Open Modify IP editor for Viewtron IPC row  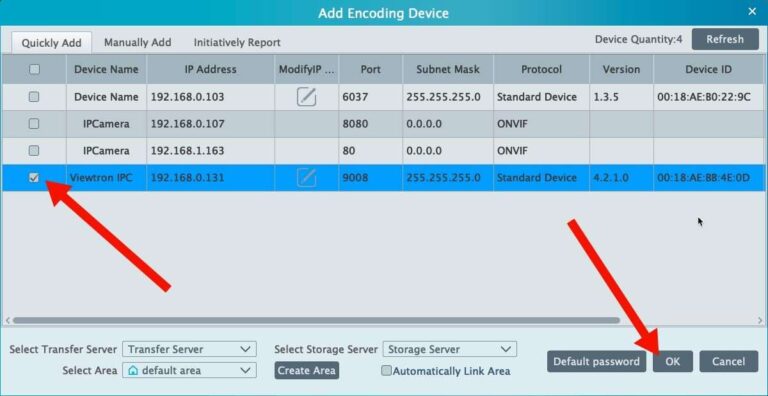pyautogui.click(x=306, y=177)
